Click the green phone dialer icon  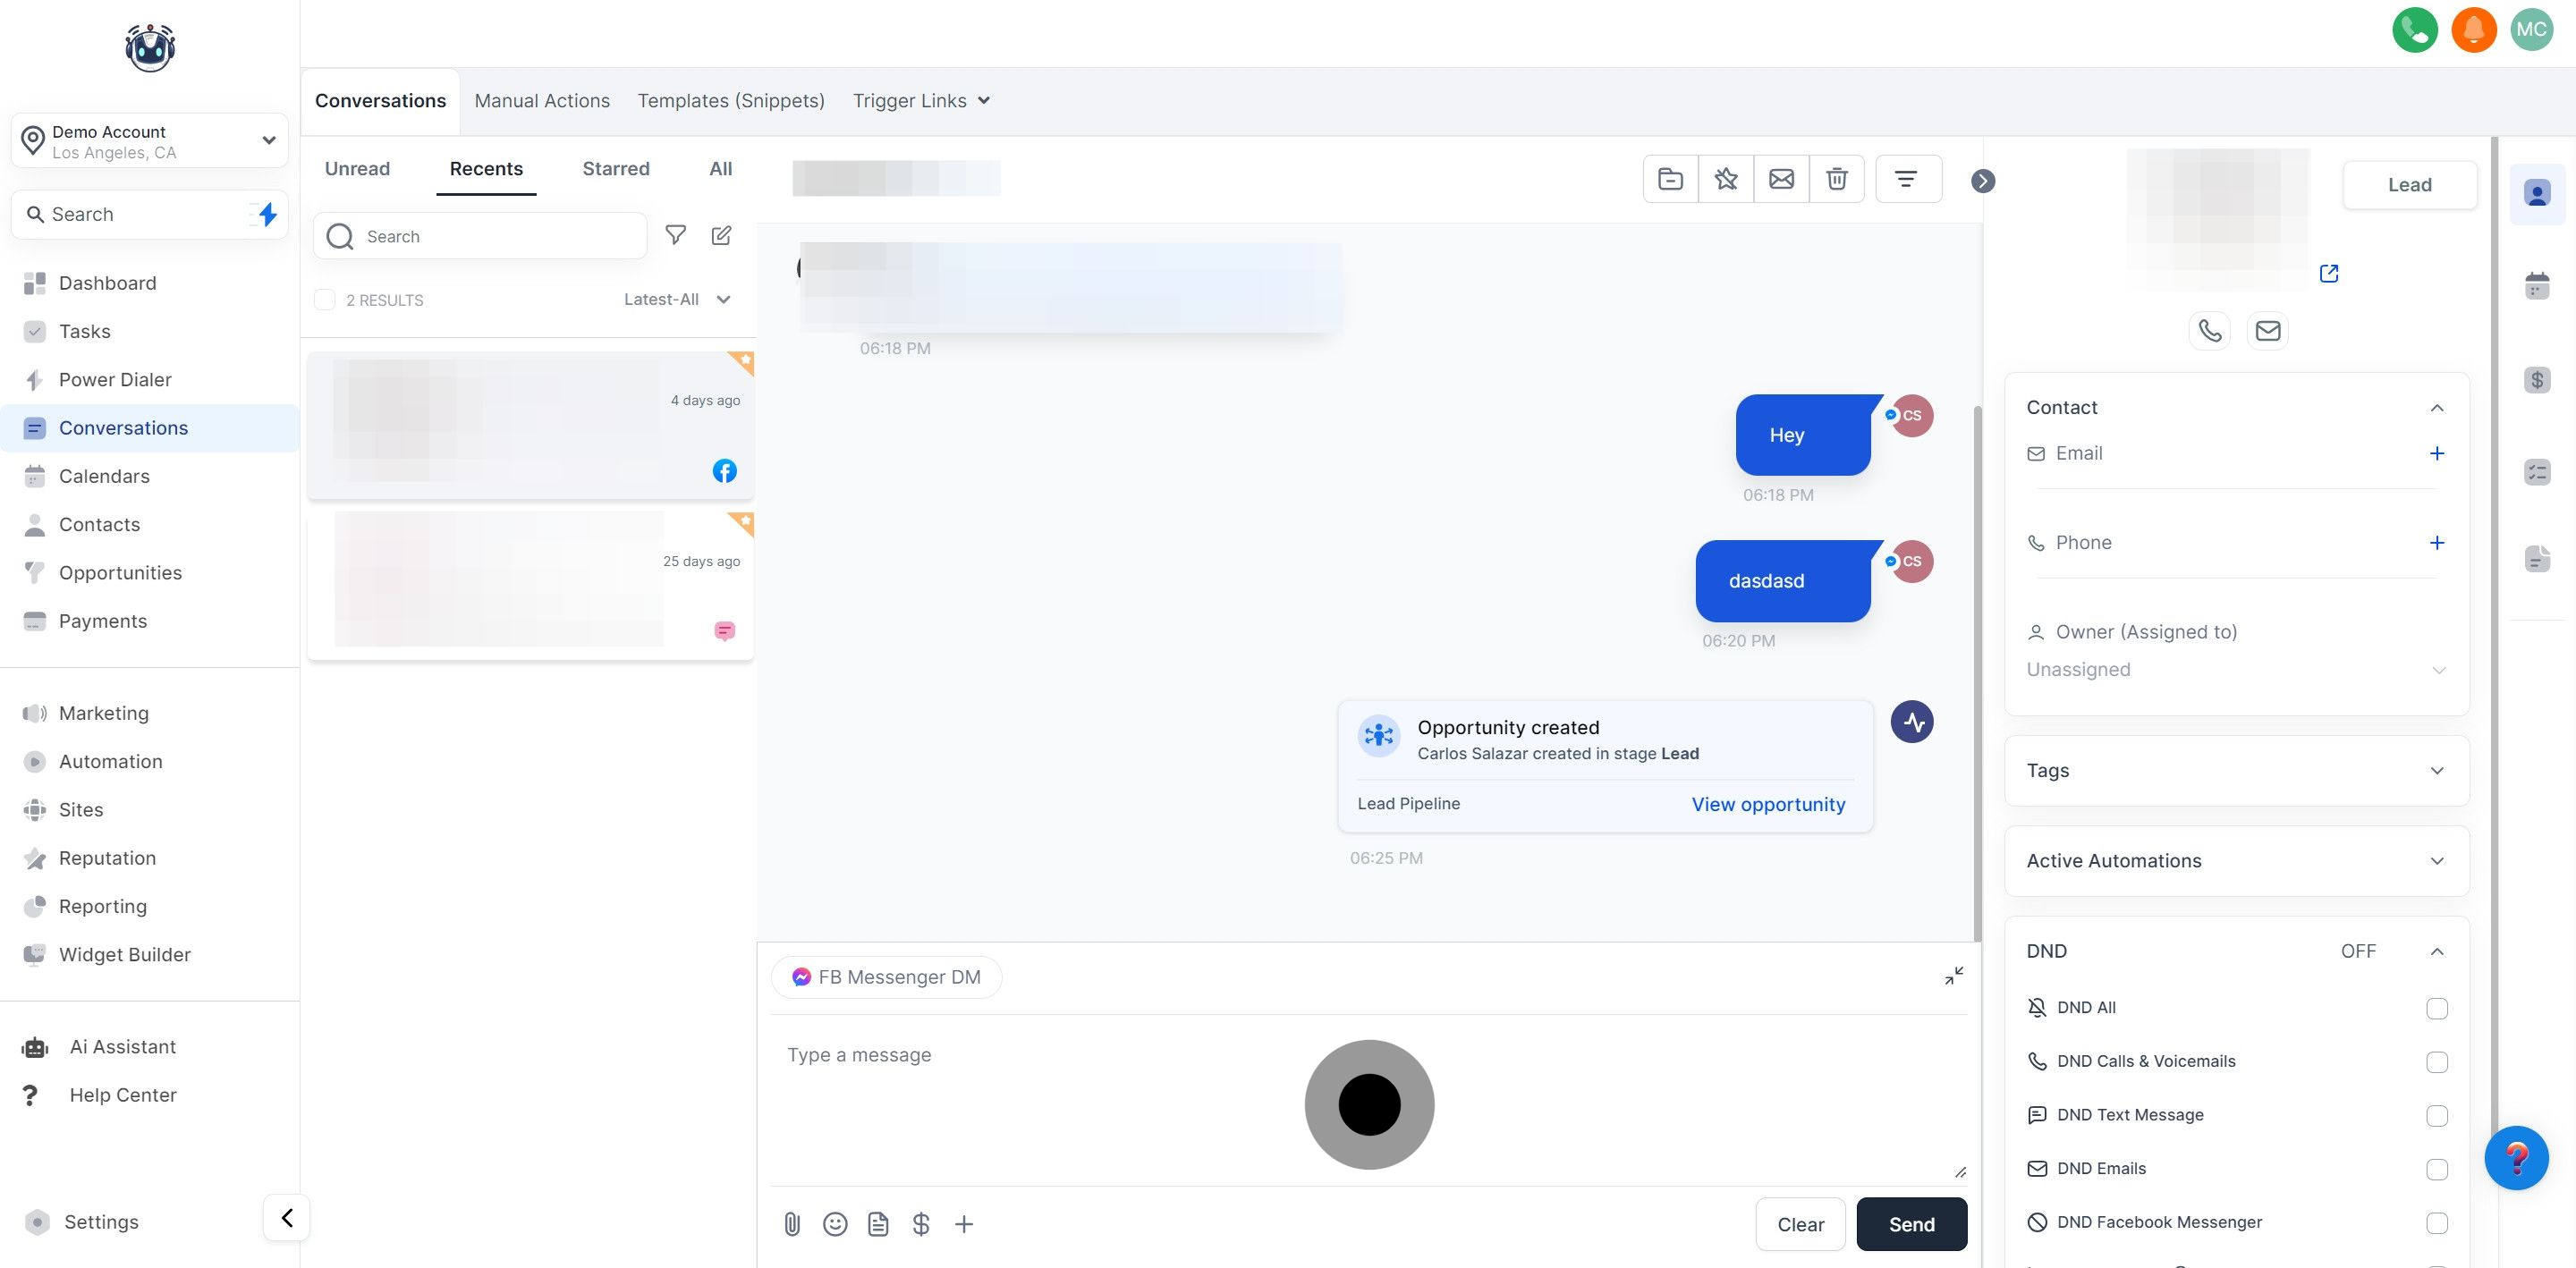pyautogui.click(x=2414, y=29)
